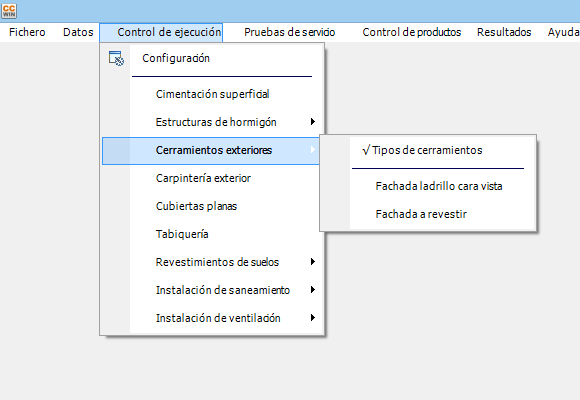Click the Configuración settings window icon
Screen dimensions: 580x400
point(116,58)
